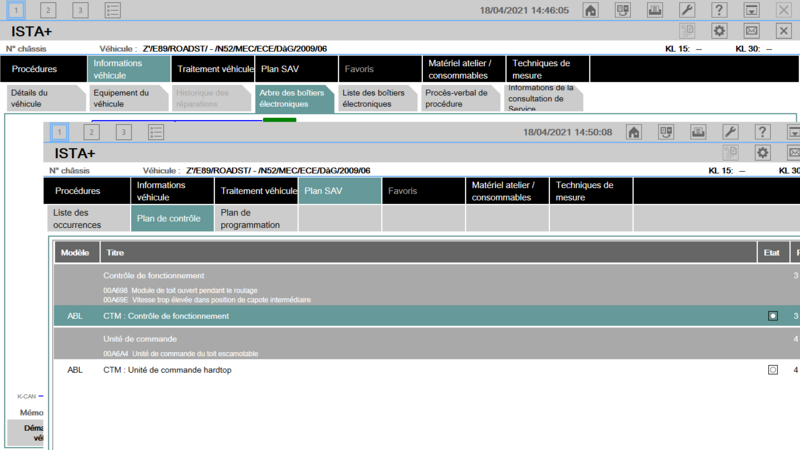Select Détails du véhicule sub-tab
The image size is (800, 450).
point(46,98)
